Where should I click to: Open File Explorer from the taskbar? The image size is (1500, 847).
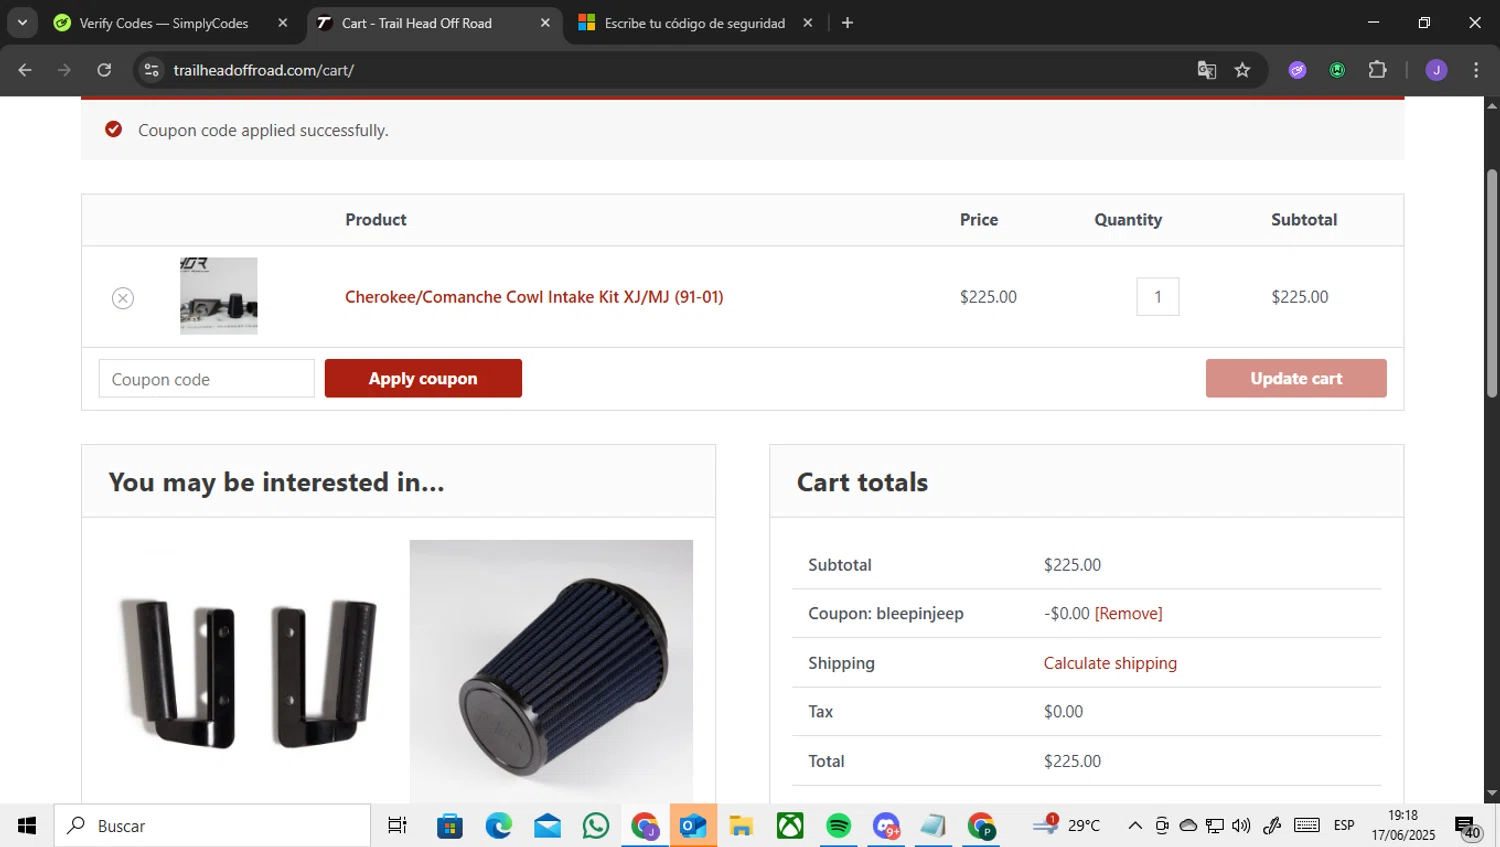tap(741, 826)
